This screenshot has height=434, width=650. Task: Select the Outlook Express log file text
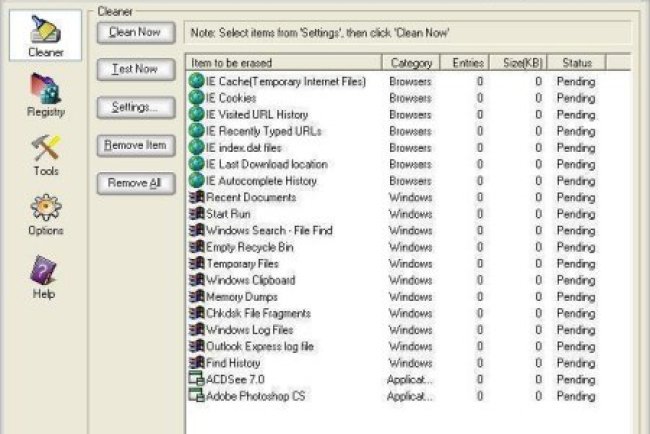click(260, 347)
